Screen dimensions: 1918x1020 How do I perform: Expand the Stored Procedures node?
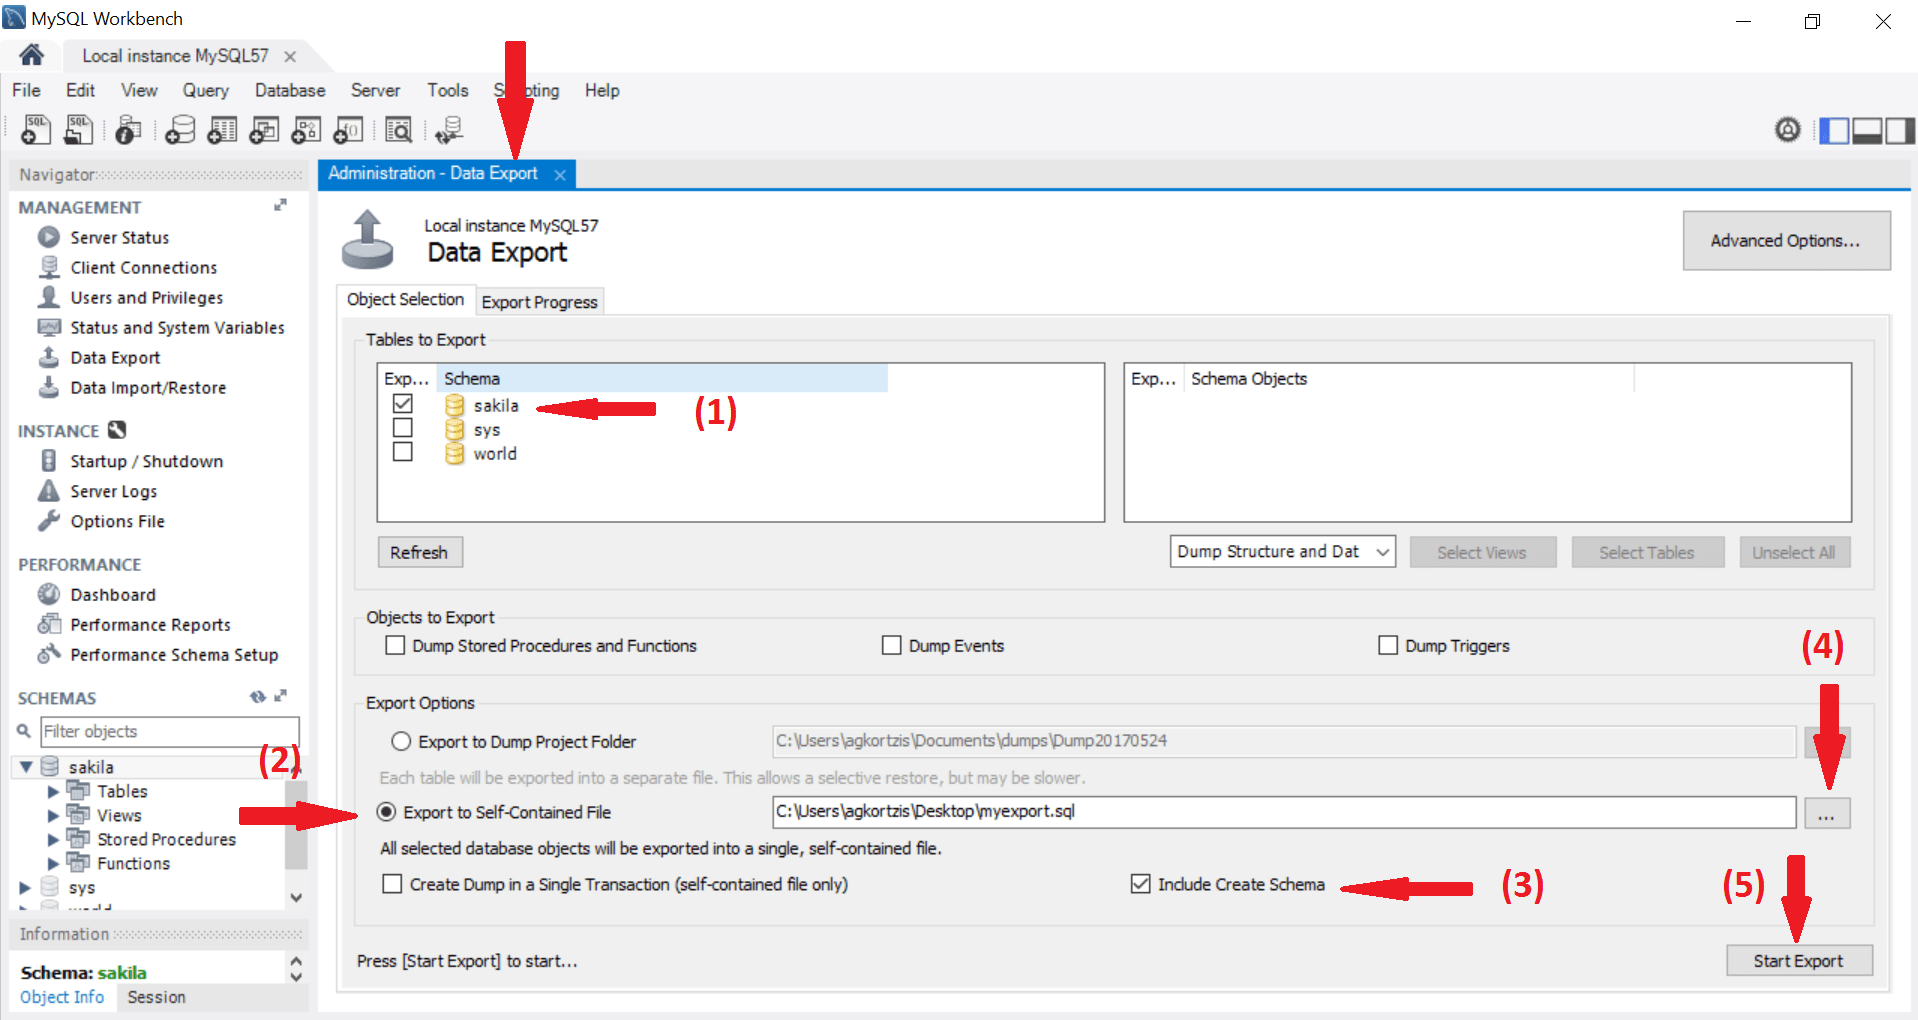53,839
